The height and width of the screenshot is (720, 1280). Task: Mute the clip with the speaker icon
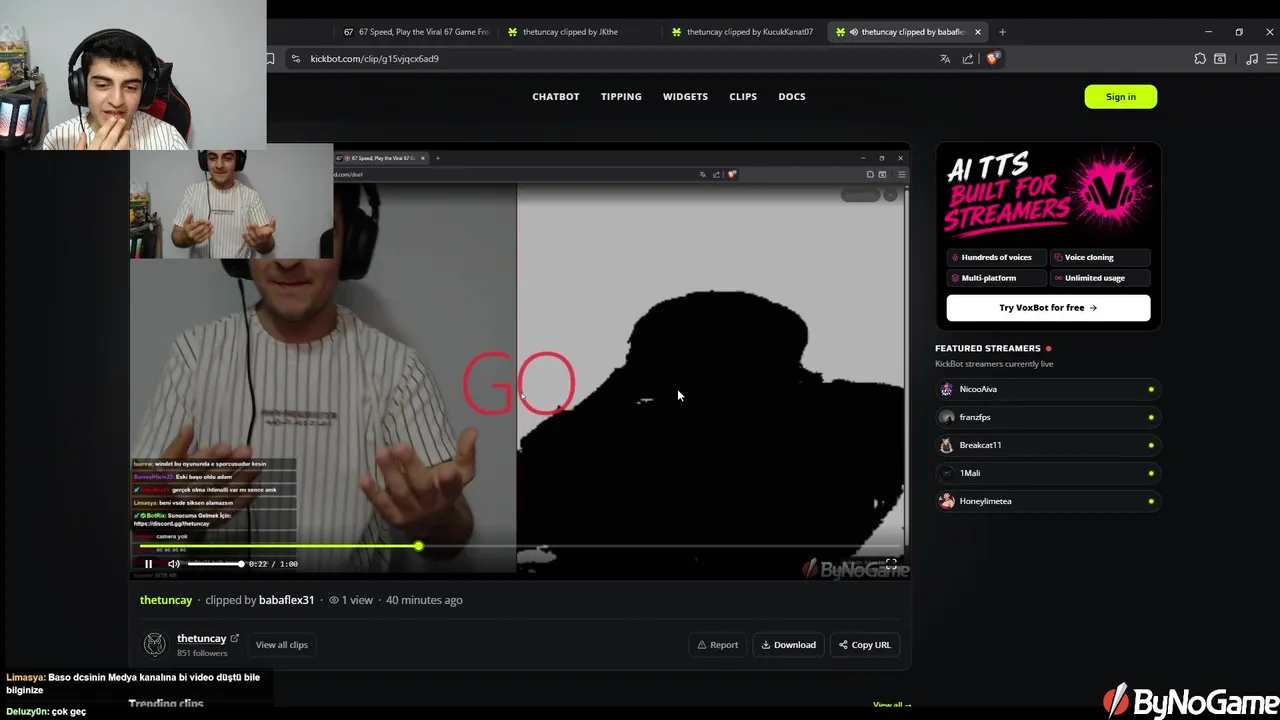click(174, 564)
